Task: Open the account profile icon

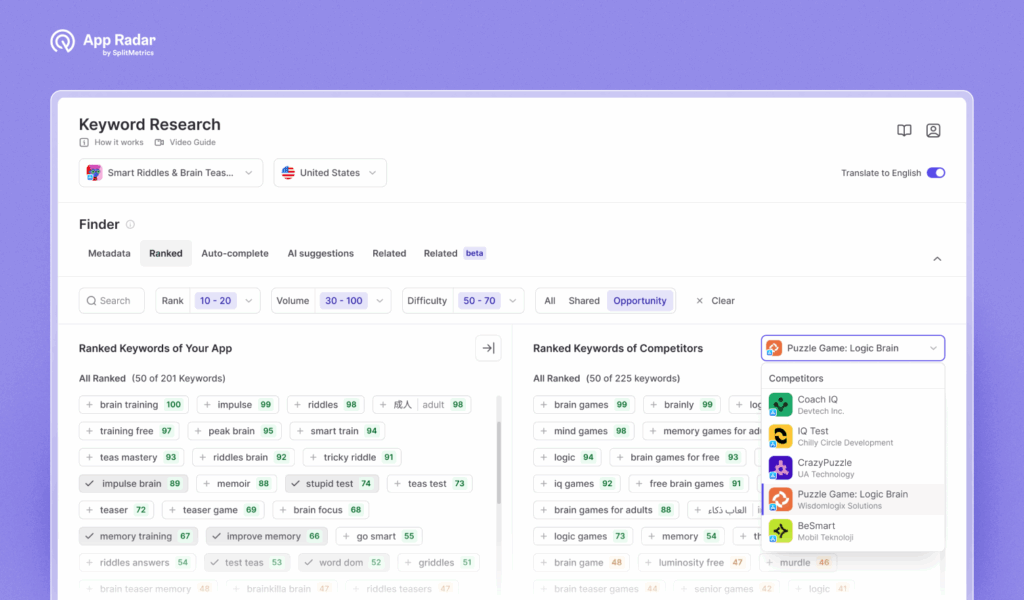Action: click(x=933, y=130)
